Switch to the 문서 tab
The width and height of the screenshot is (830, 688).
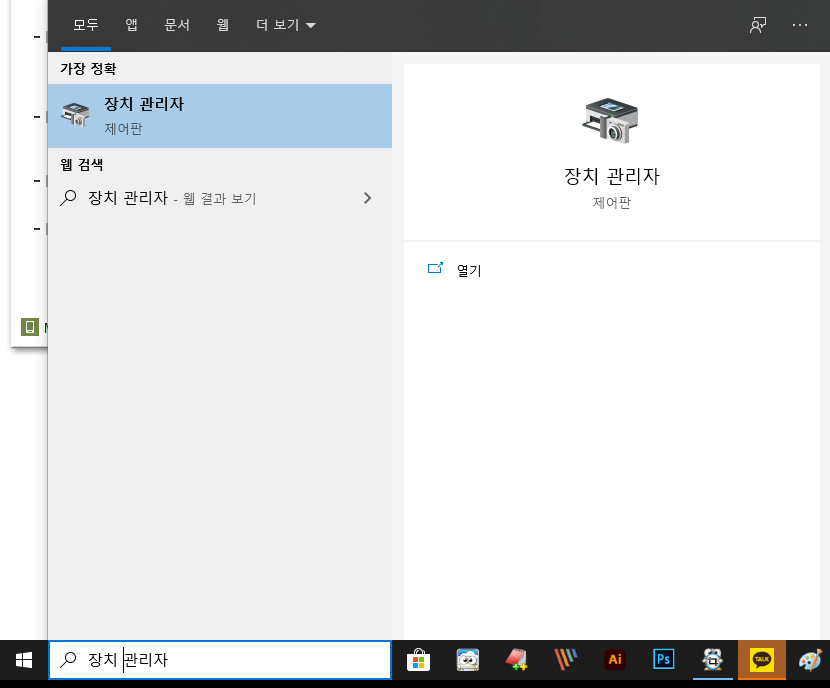[x=177, y=25]
